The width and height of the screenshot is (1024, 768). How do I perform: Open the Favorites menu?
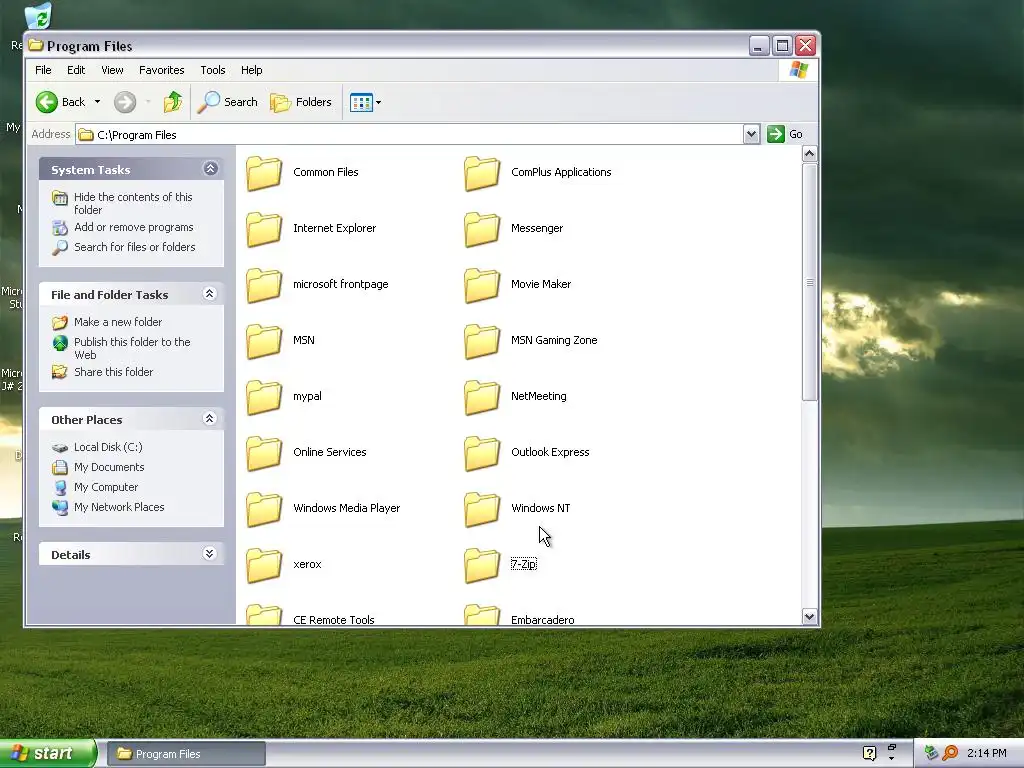(161, 70)
